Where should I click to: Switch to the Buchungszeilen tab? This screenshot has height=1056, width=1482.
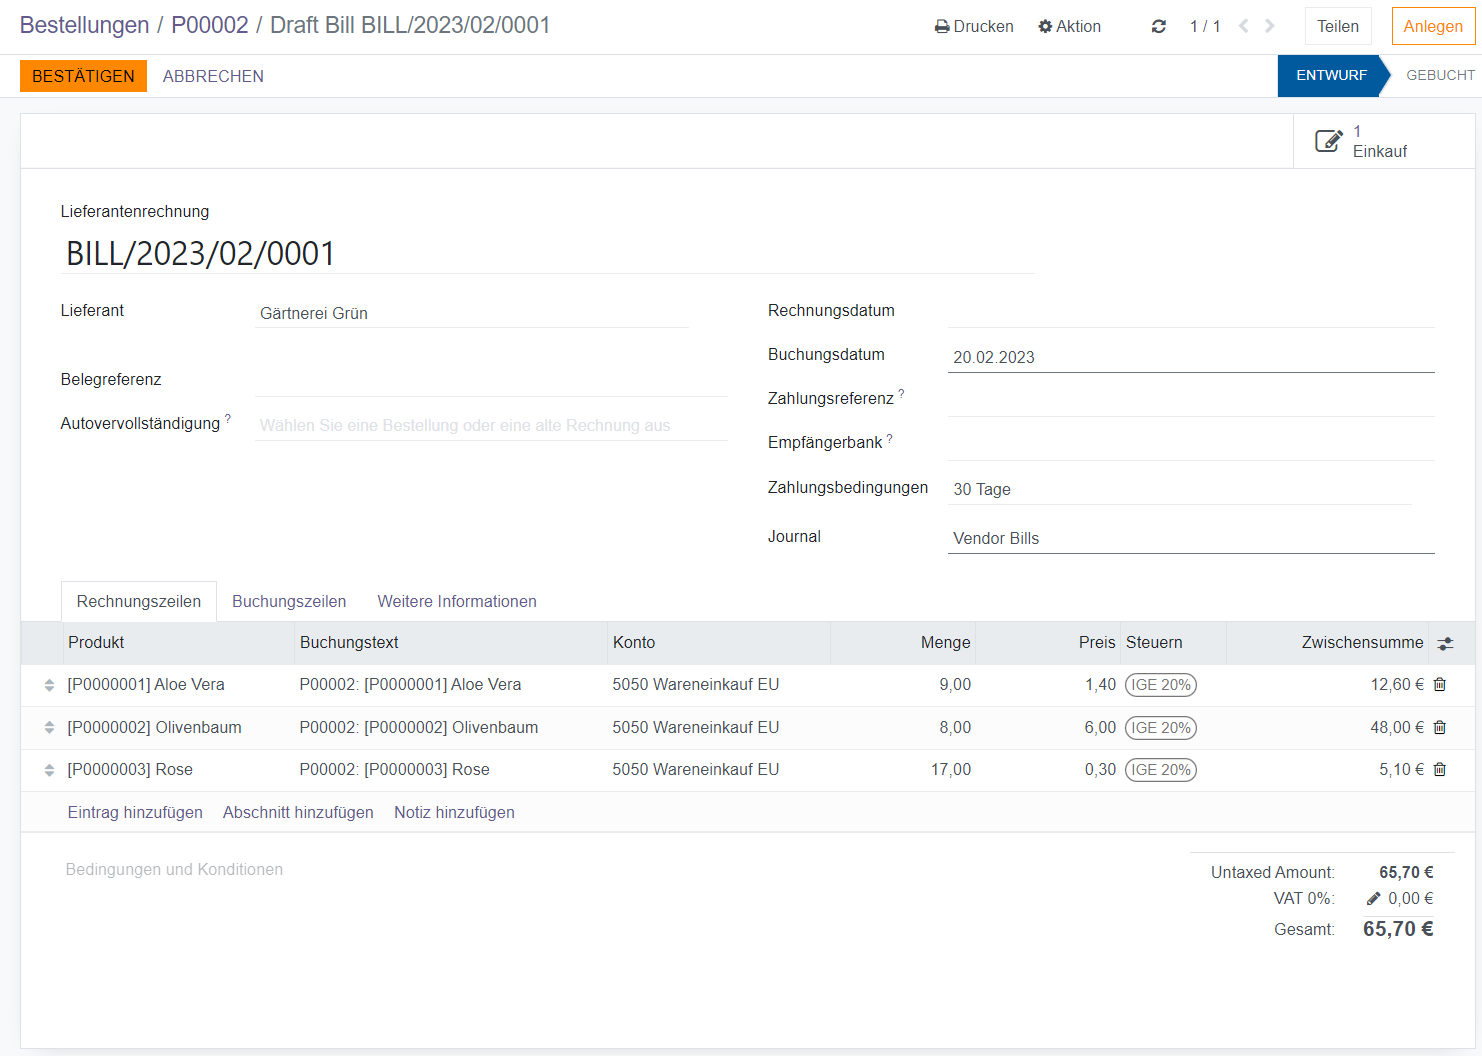click(289, 602)
